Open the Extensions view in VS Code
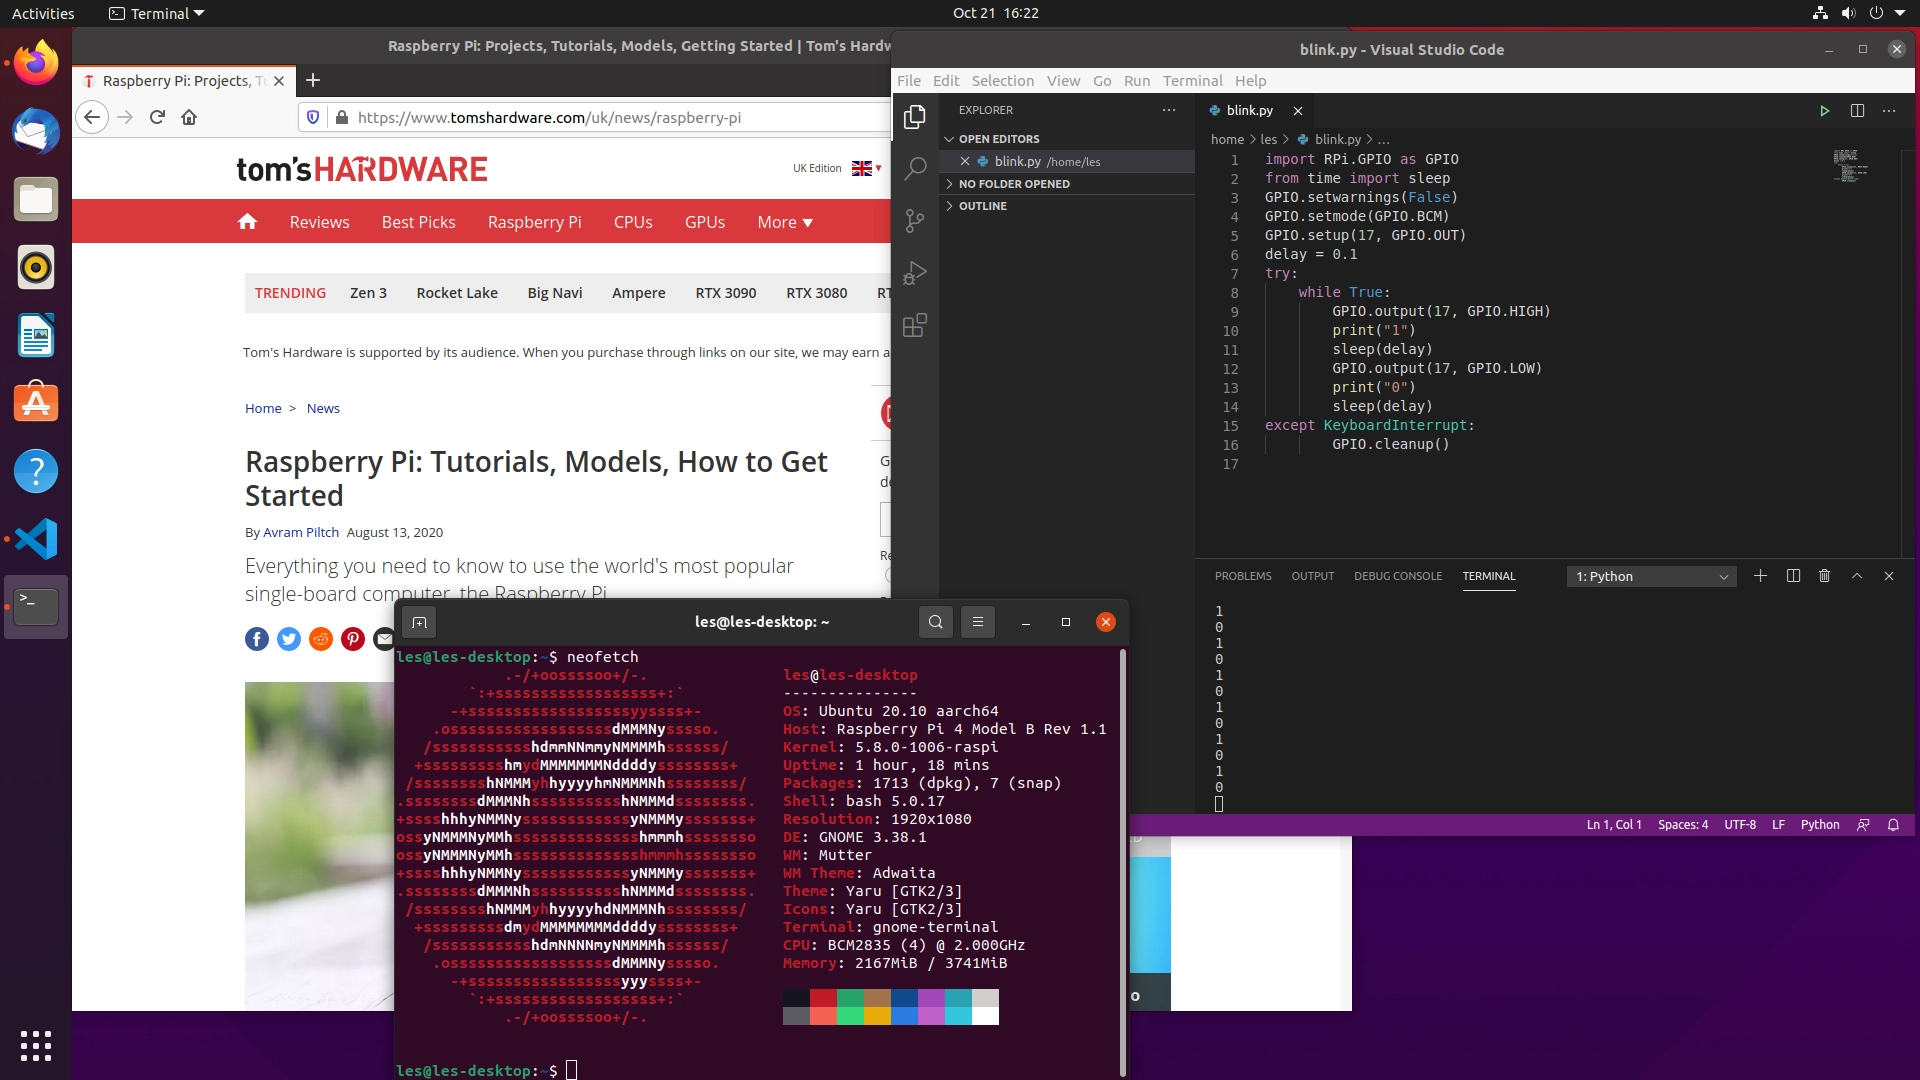This screenshot has width=1920, height=1080. tap(914, 325)
